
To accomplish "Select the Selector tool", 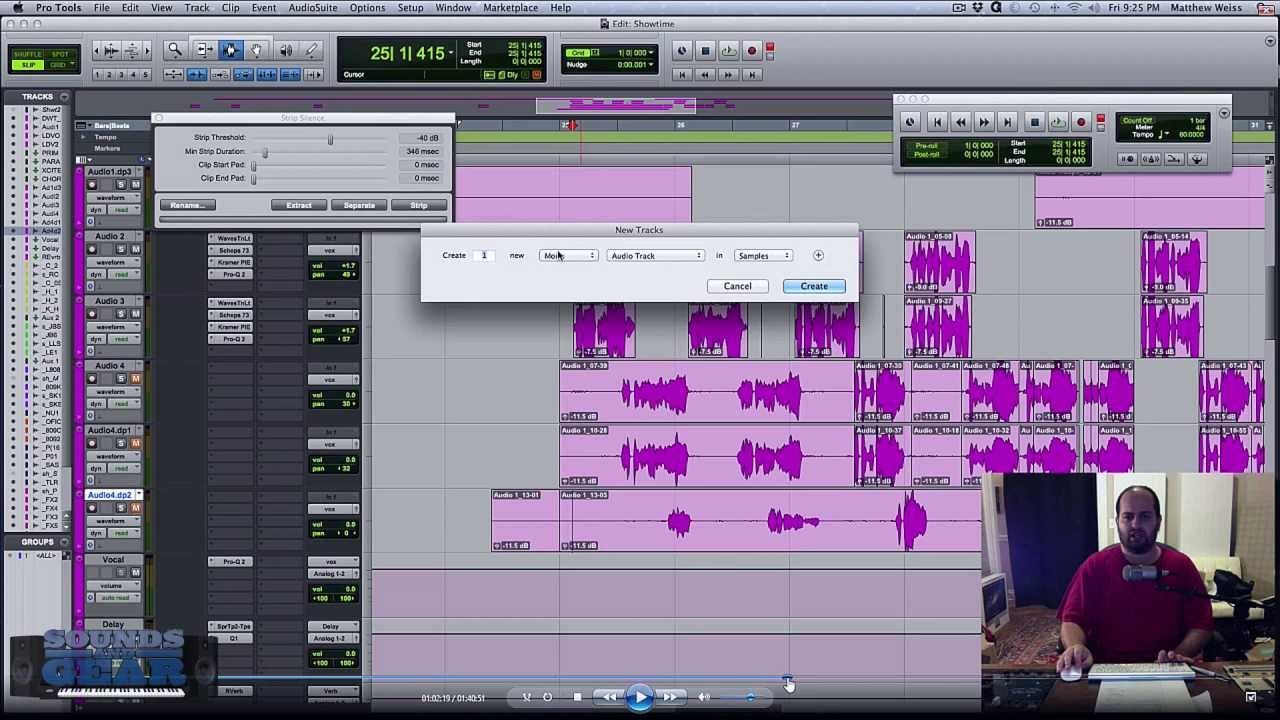I will [231, 50].
